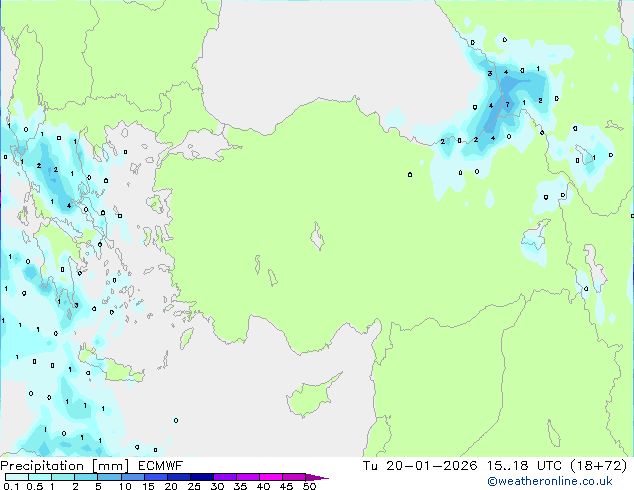The image size is (634, 490).
Task: Select the 5–10 mm legend color swatch
Action: click(x=109, y=477)
